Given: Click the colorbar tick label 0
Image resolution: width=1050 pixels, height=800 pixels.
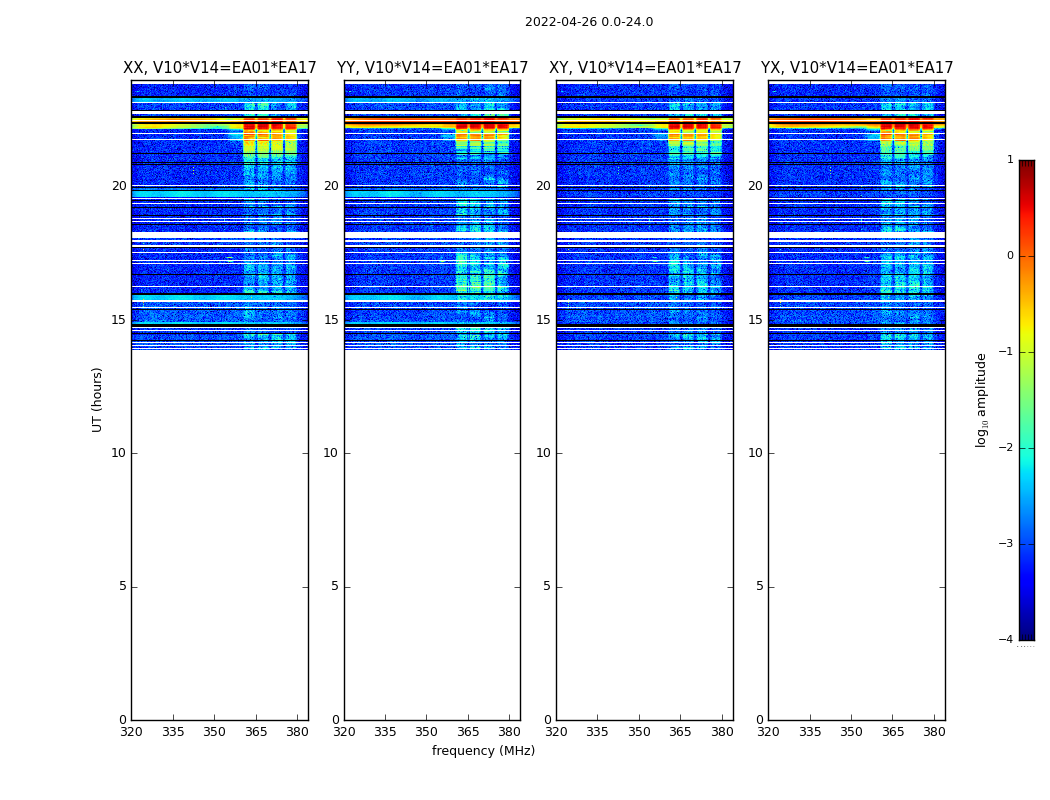Looking at the screenshot, I should pyautogui.click(x=1009, y=256).
